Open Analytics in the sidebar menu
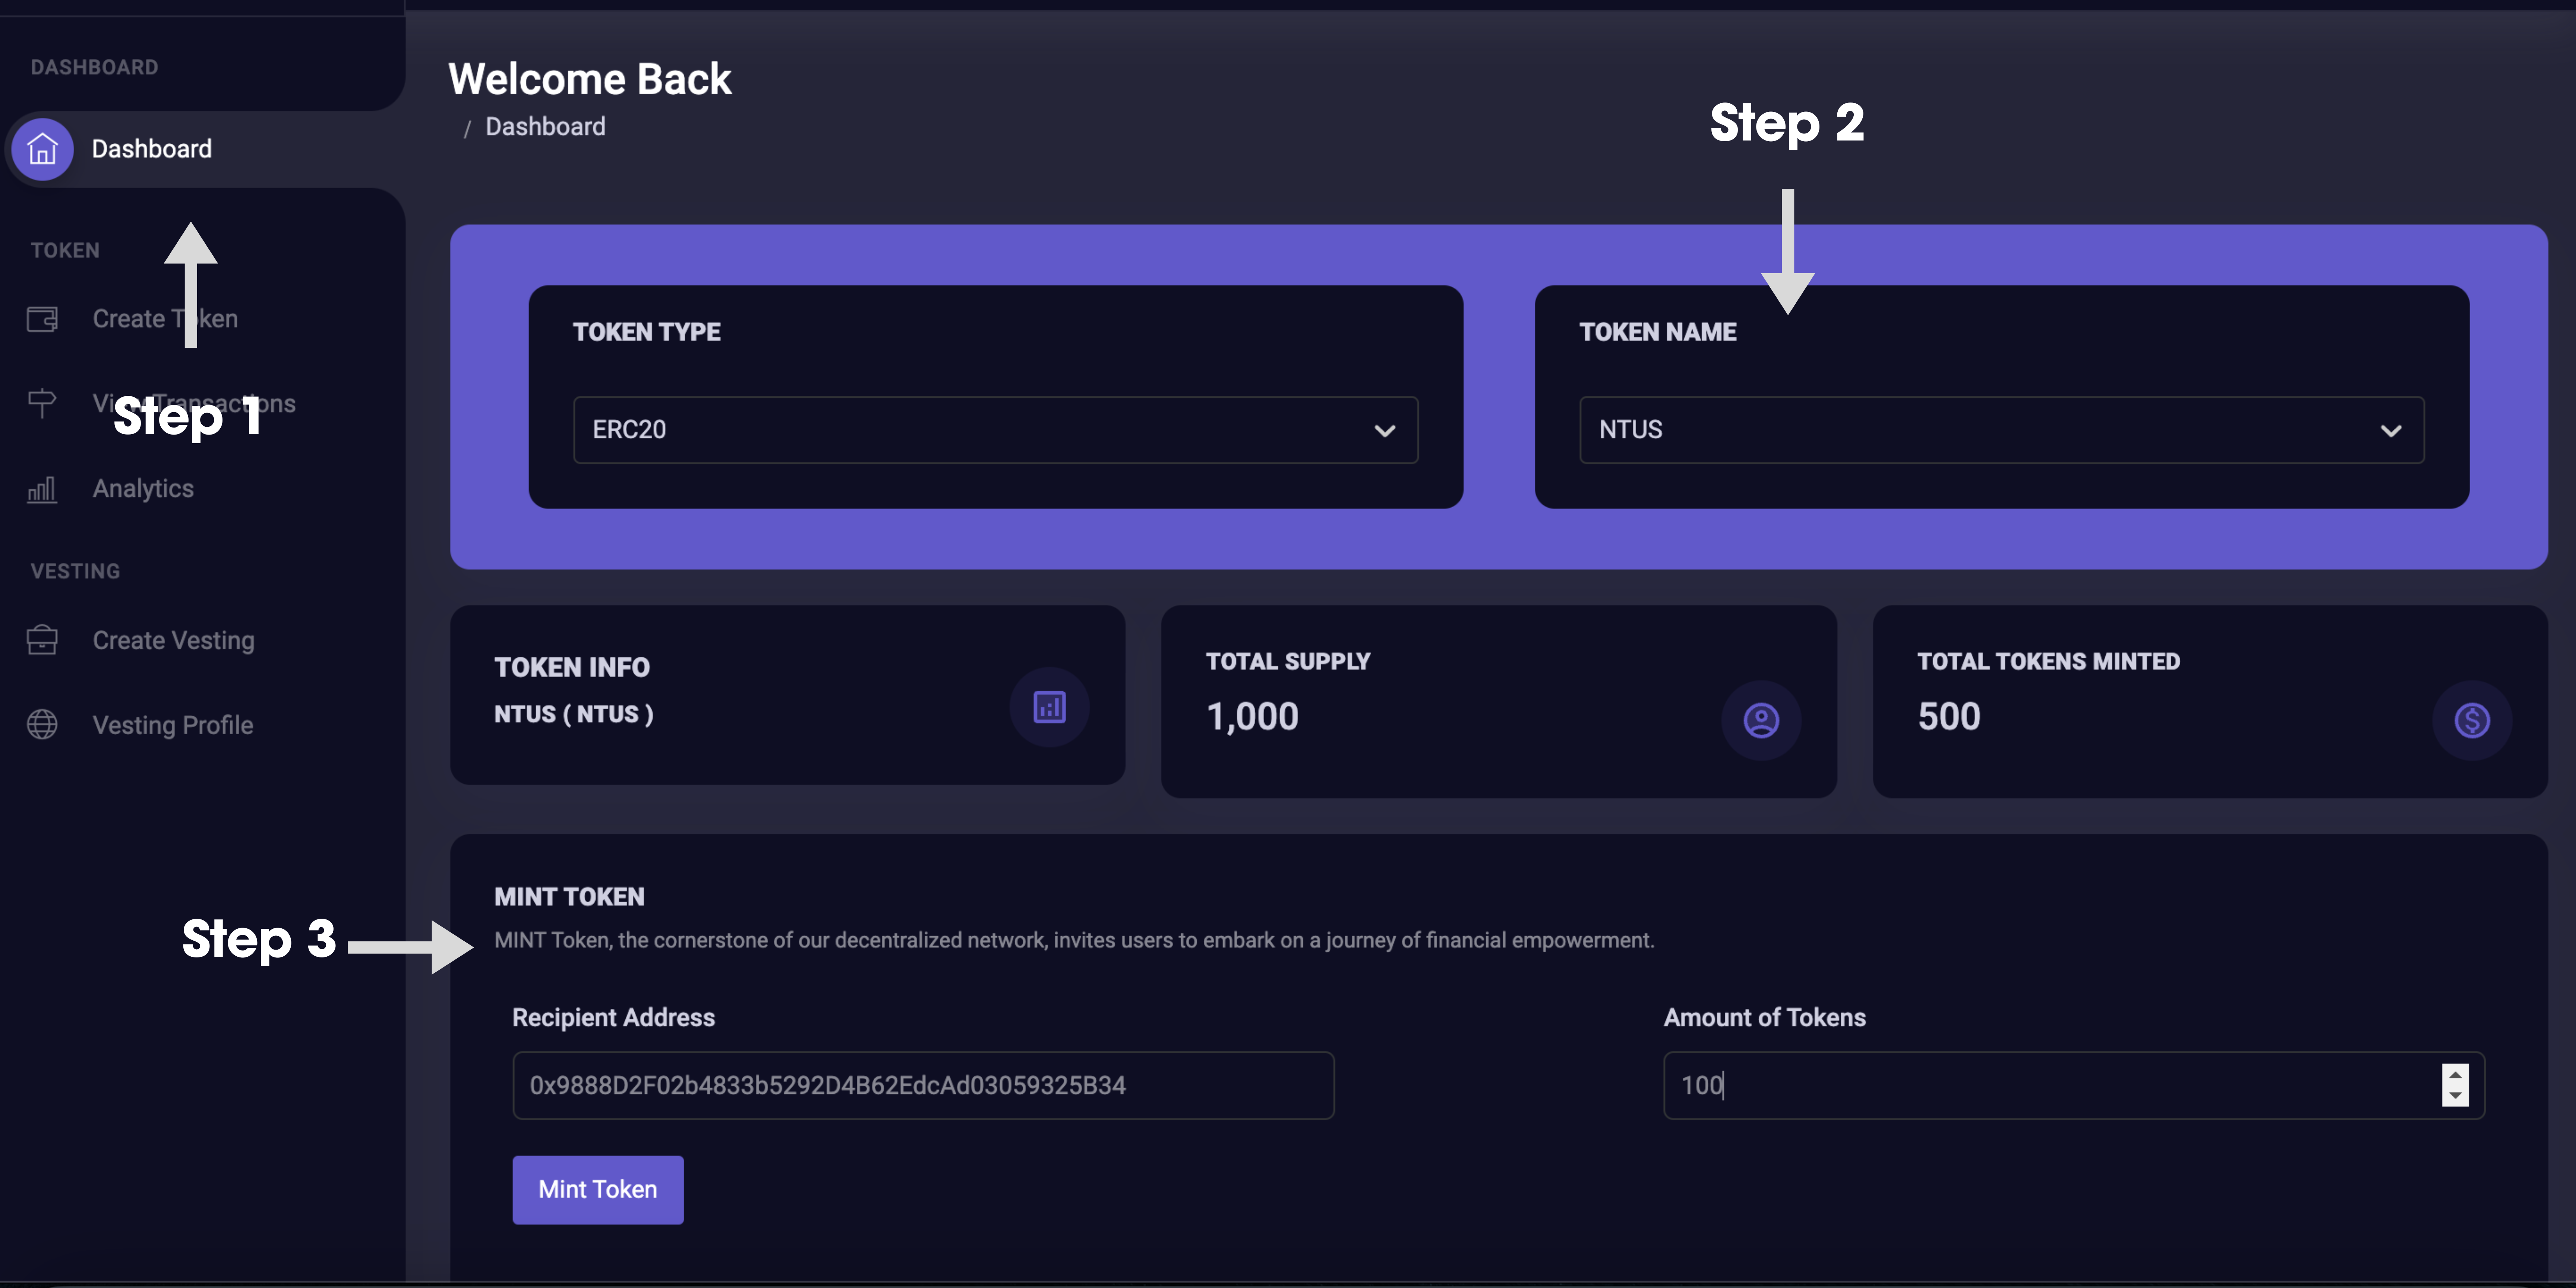Screen dimensions: 2576x1288 point(143,489)
